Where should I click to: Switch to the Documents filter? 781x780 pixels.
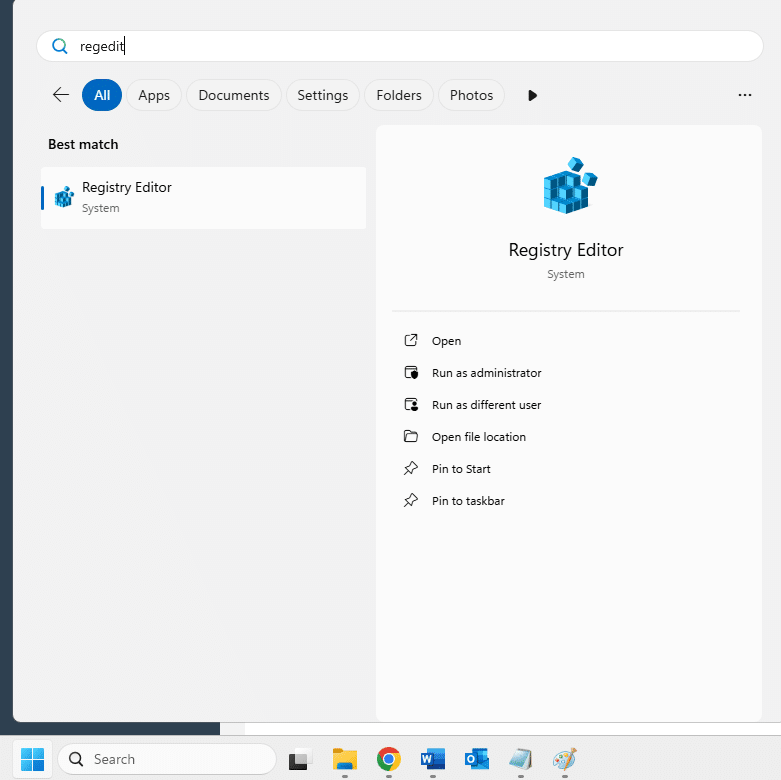point(234,95)
